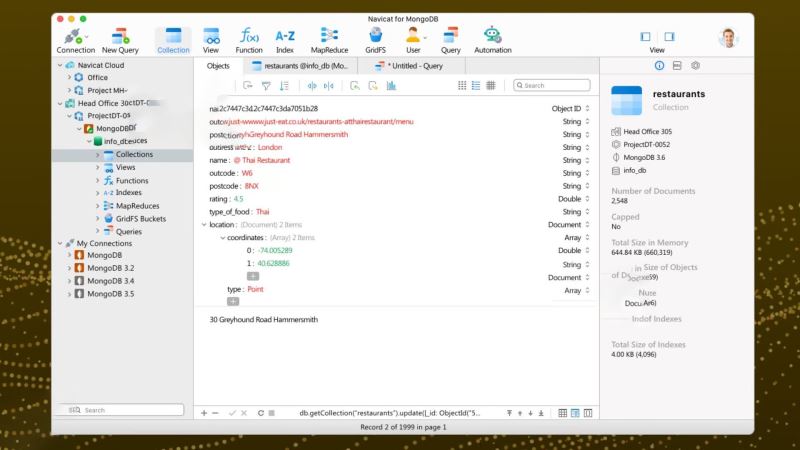Open the User toolbar icon
The width and height of the screenshot is (800, 450).
[413, 40]
